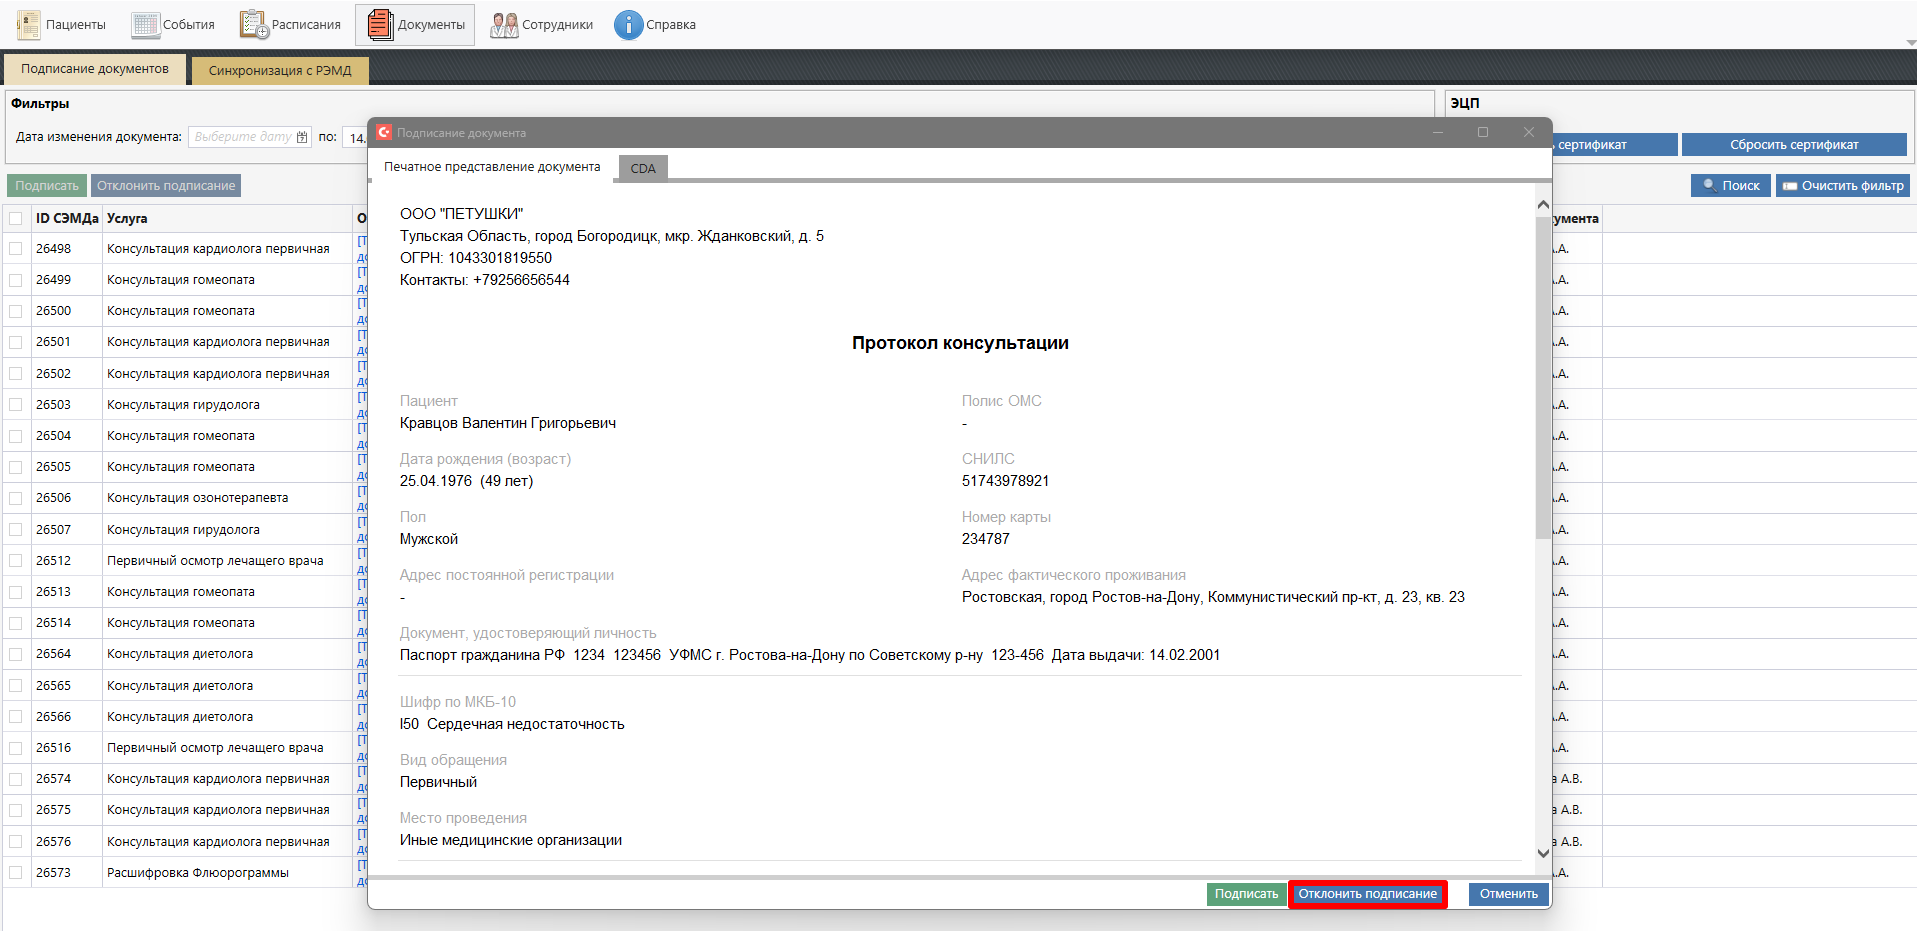Open the Пациенты section icon

(x=28, y=25)
